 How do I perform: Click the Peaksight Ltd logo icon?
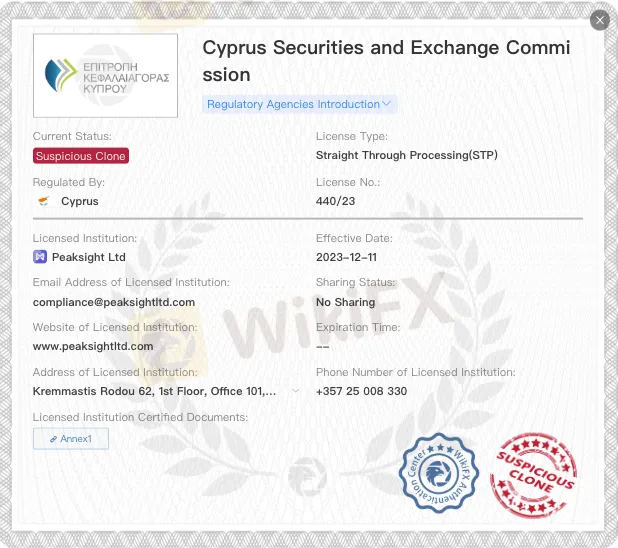(40, 257)
